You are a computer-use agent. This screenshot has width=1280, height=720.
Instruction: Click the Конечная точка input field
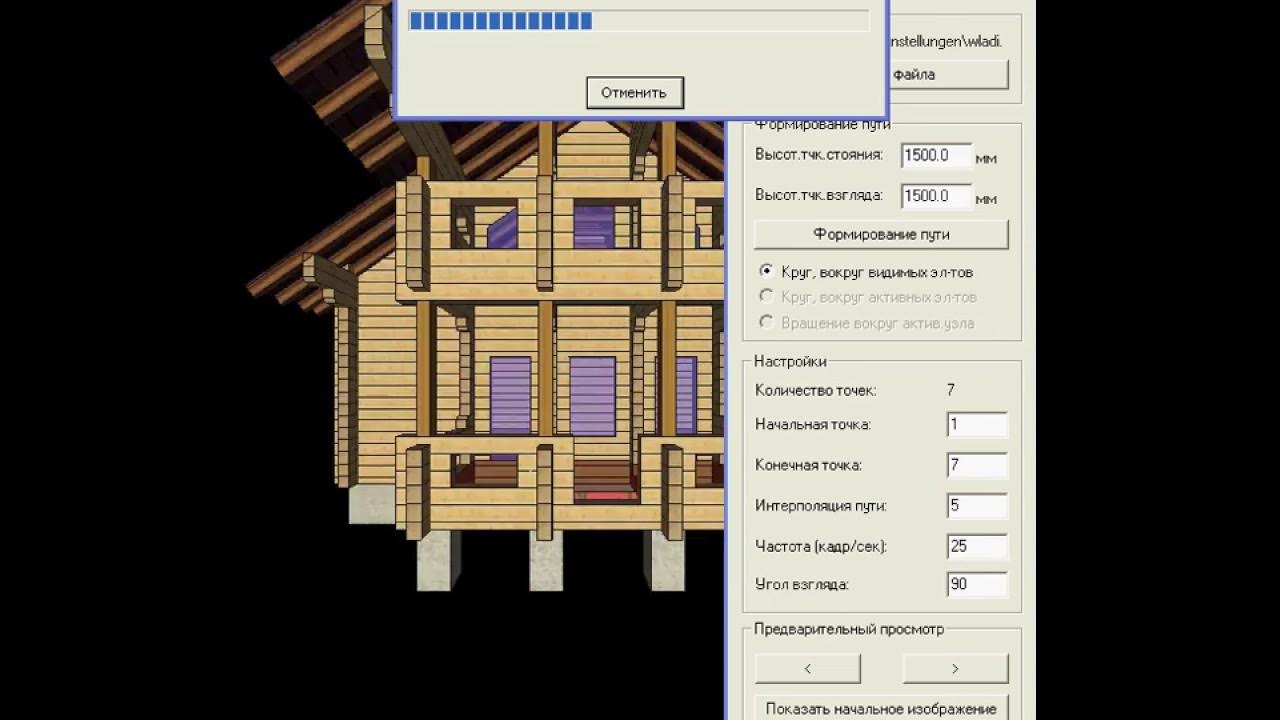(977, 465)
